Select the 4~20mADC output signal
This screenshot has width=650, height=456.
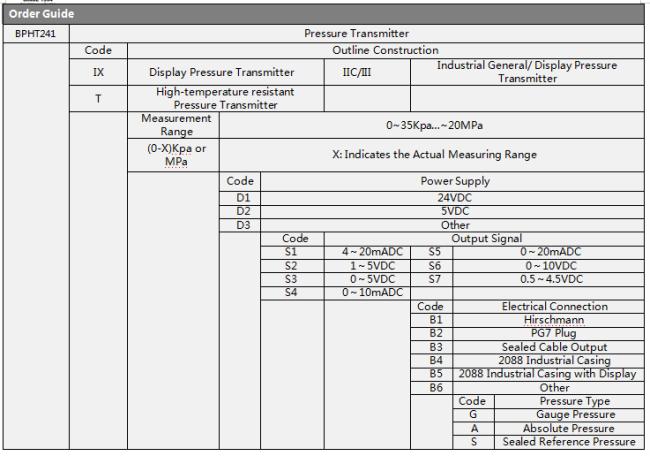368,252
